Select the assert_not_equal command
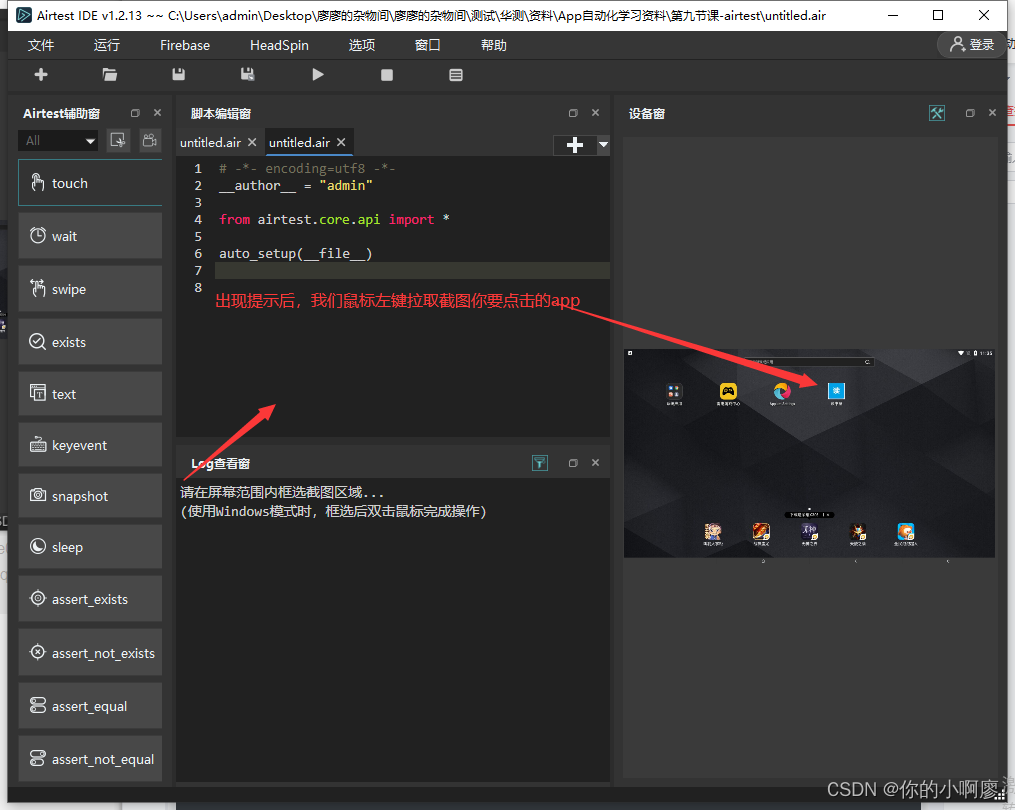This screenshot has height=810, width=1015. [90, 759]
